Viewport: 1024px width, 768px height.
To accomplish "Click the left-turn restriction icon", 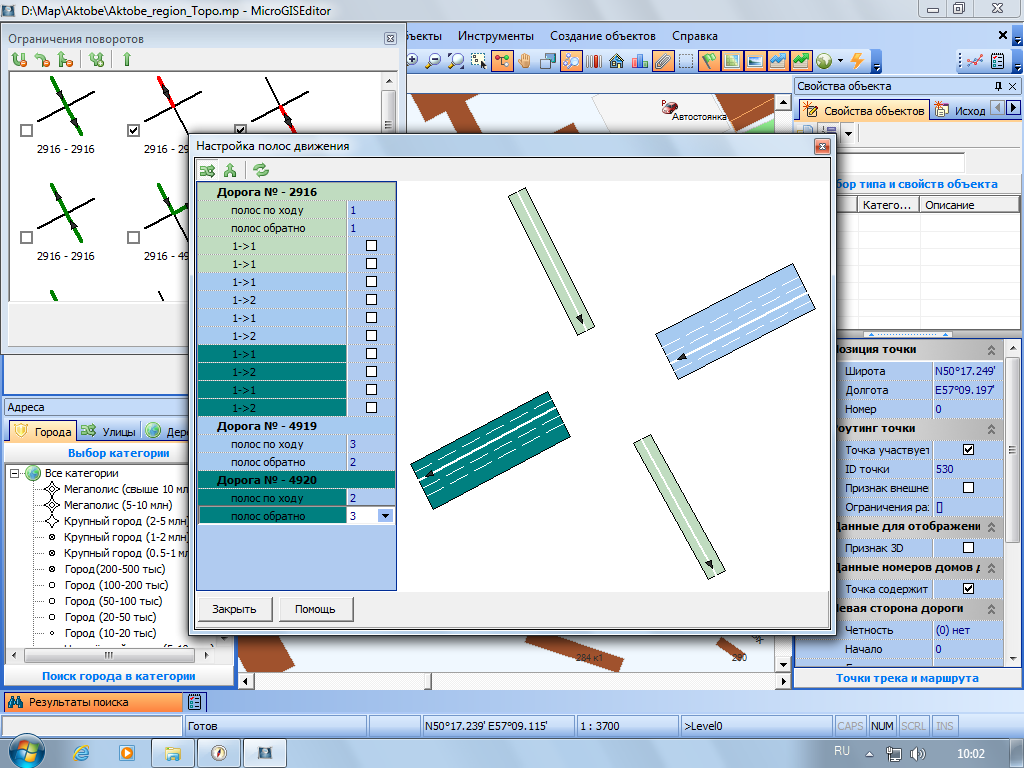I will tap(42, 60).
